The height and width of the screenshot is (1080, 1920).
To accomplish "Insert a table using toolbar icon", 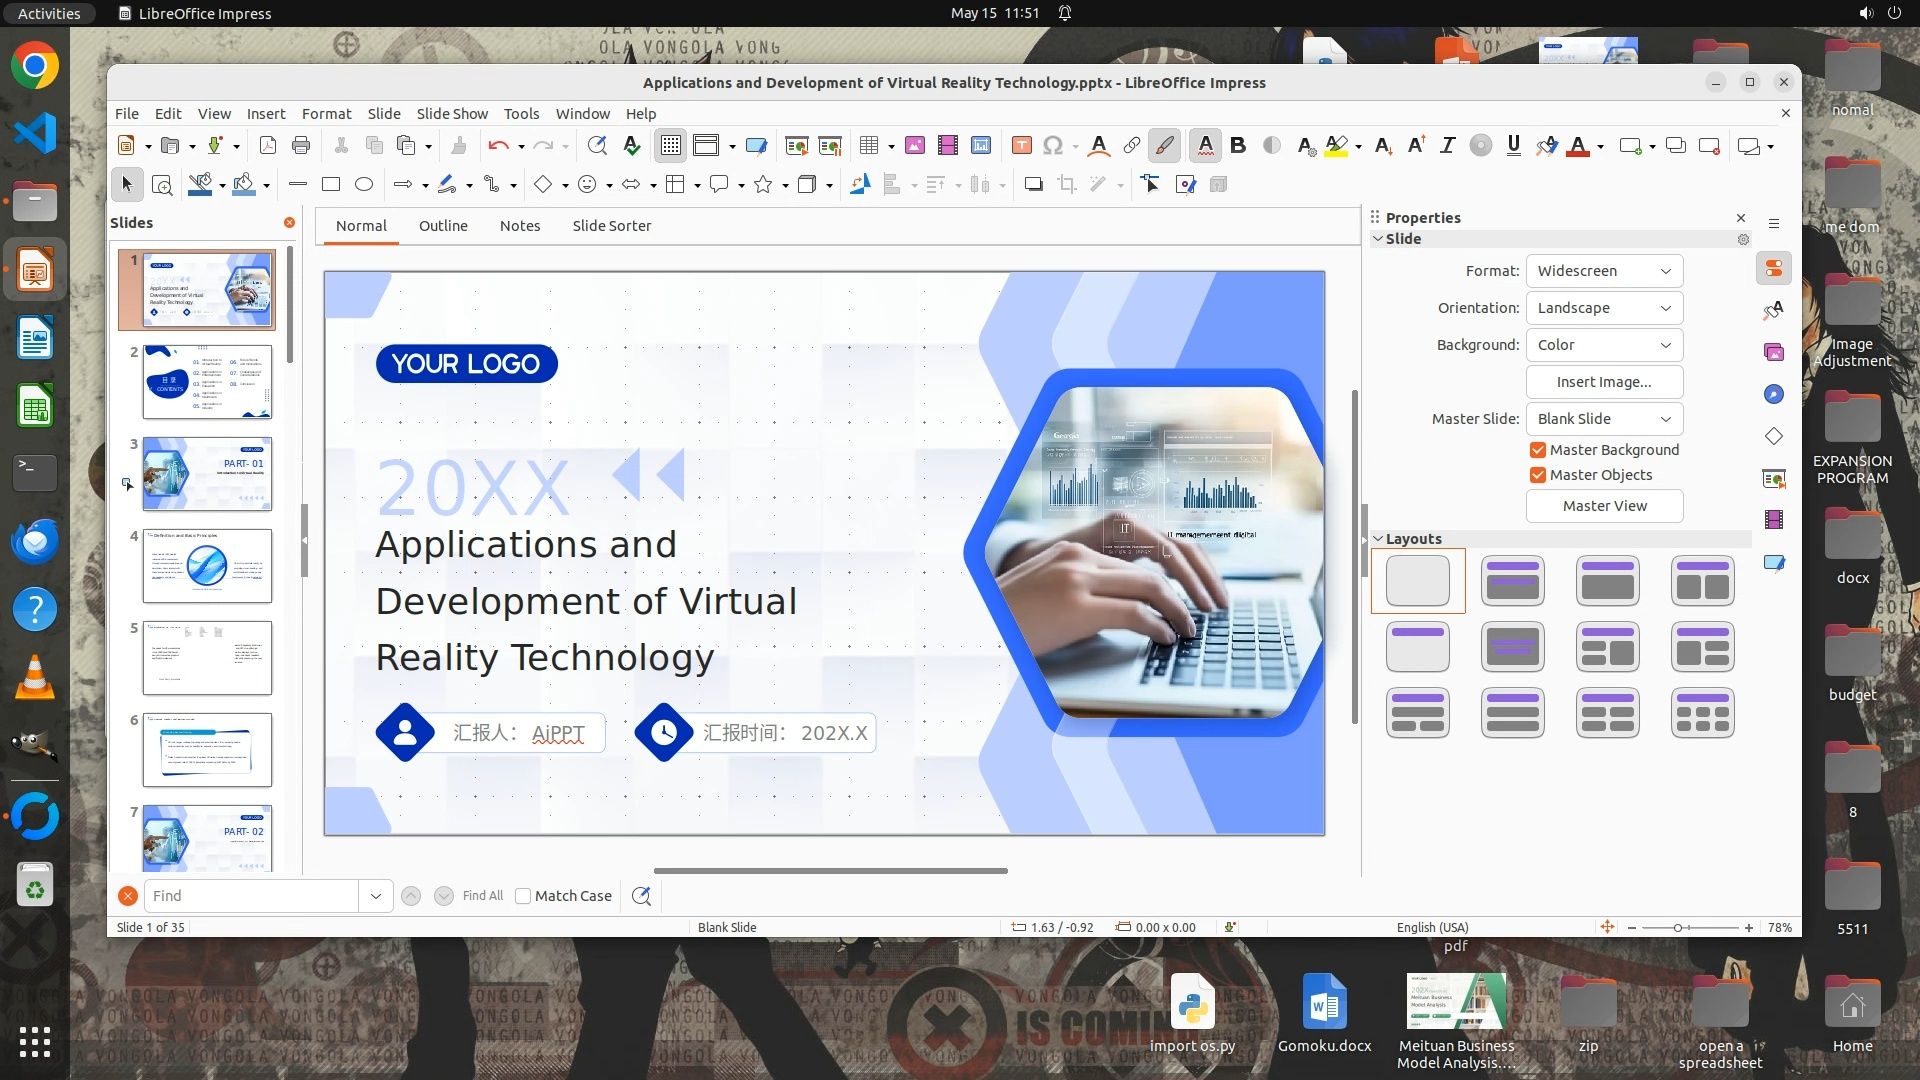I will 868,146.
